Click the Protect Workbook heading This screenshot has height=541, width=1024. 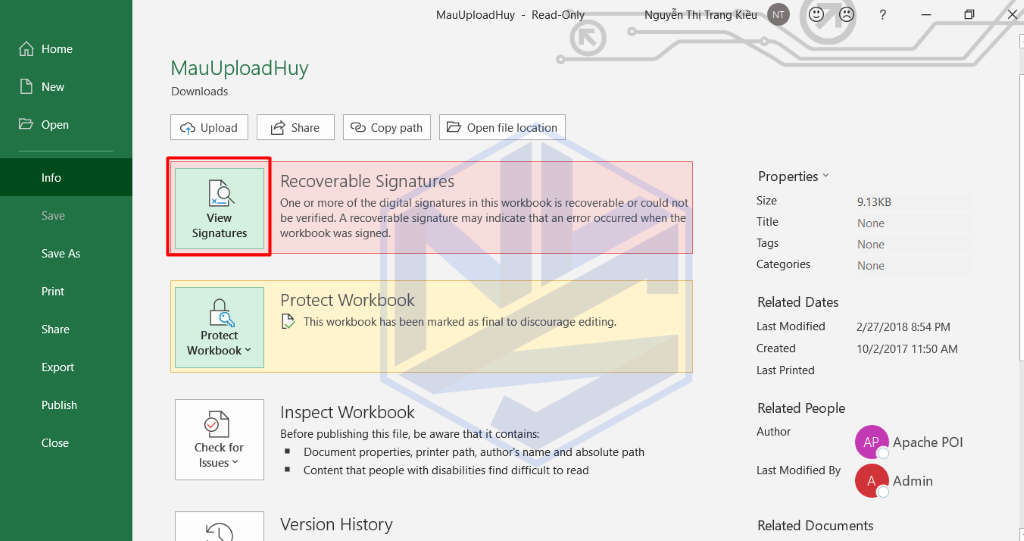pyautogui.click(x=347, y=300)
